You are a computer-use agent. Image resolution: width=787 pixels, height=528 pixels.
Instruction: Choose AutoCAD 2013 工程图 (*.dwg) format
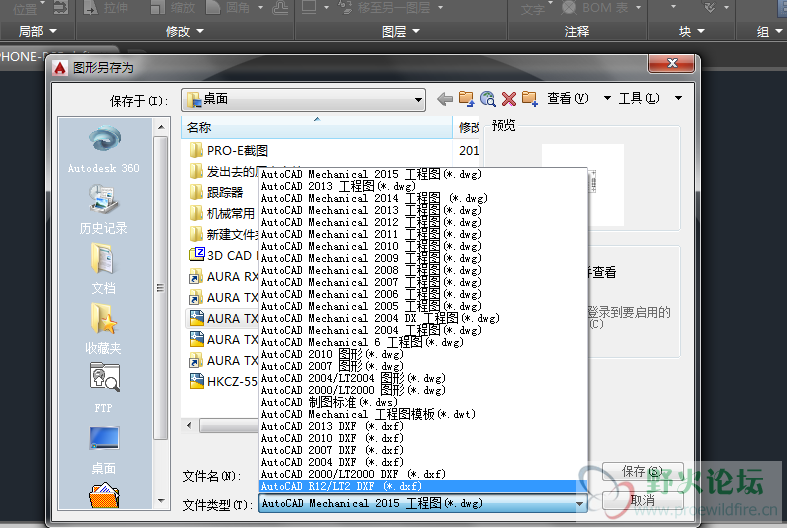click(x=423, y=186)
